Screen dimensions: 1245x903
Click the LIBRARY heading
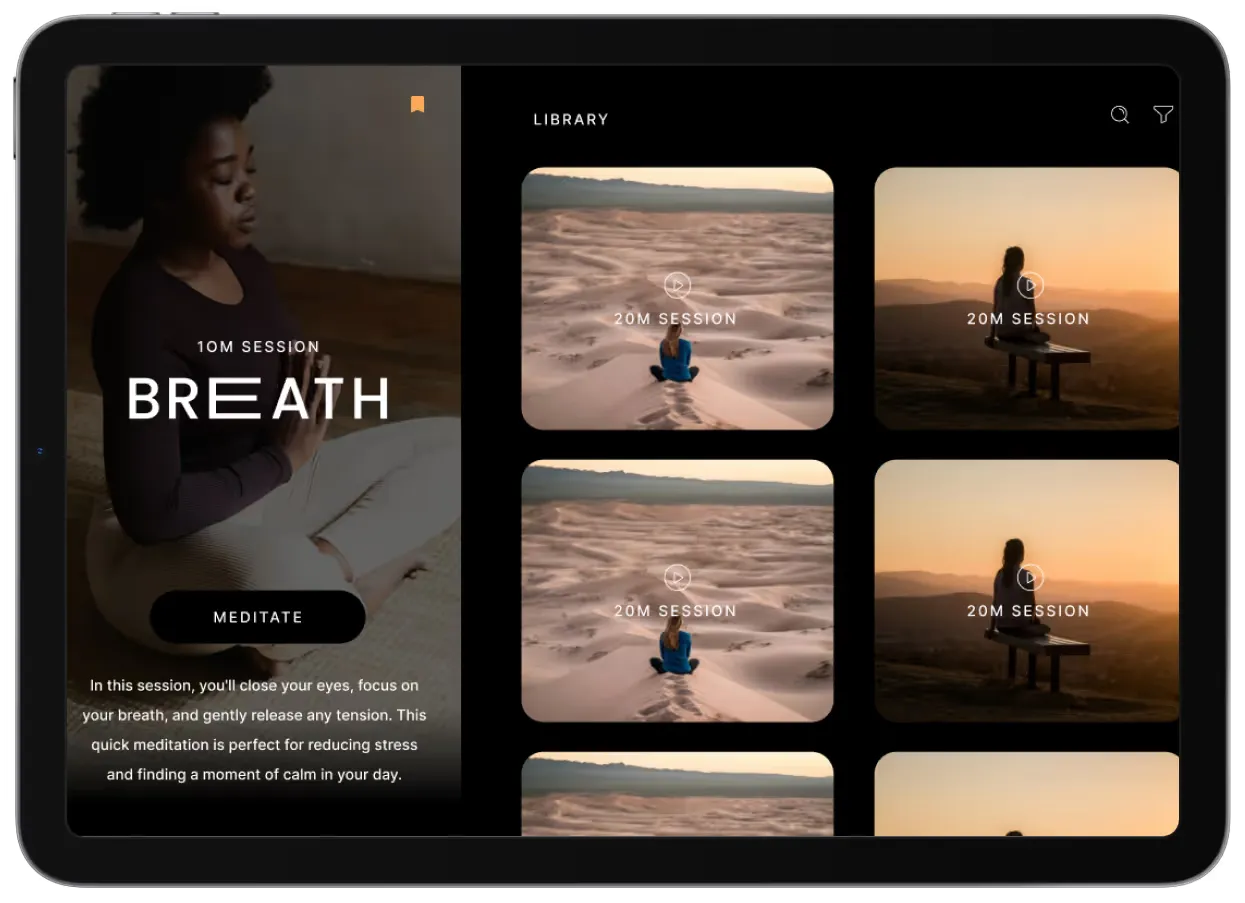[571, 119]
